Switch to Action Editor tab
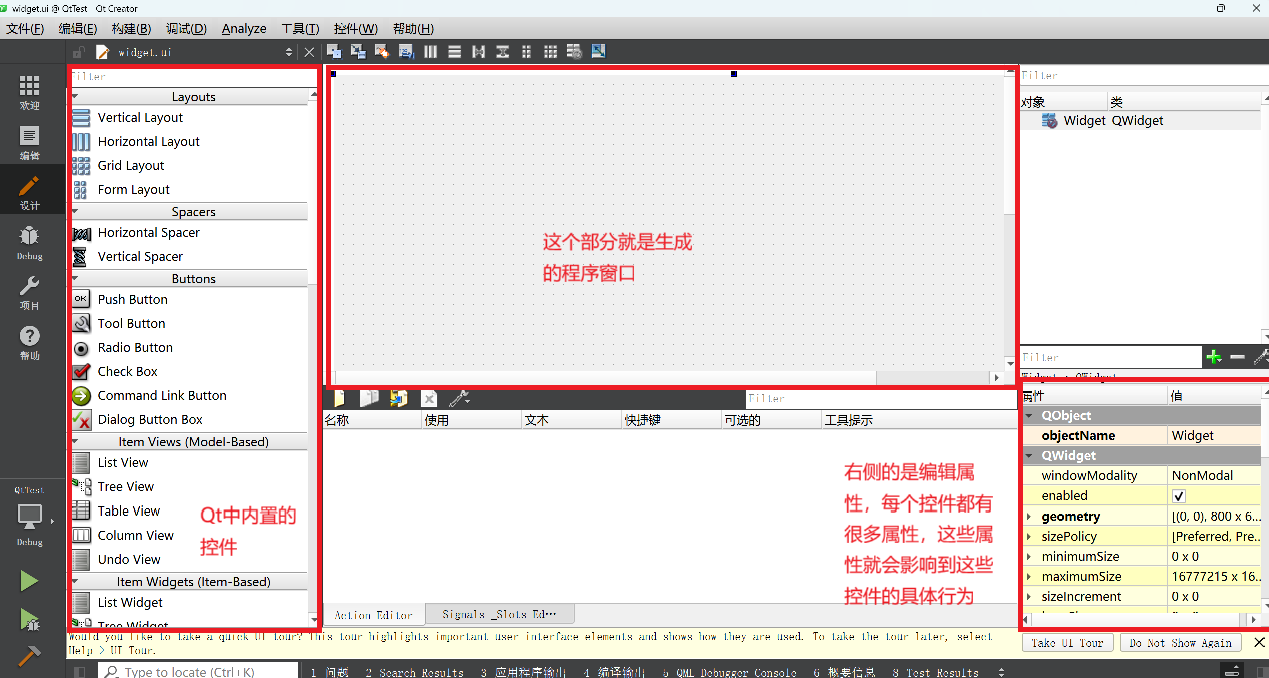The image size is (1269, 678). click(x=373, y=615)
